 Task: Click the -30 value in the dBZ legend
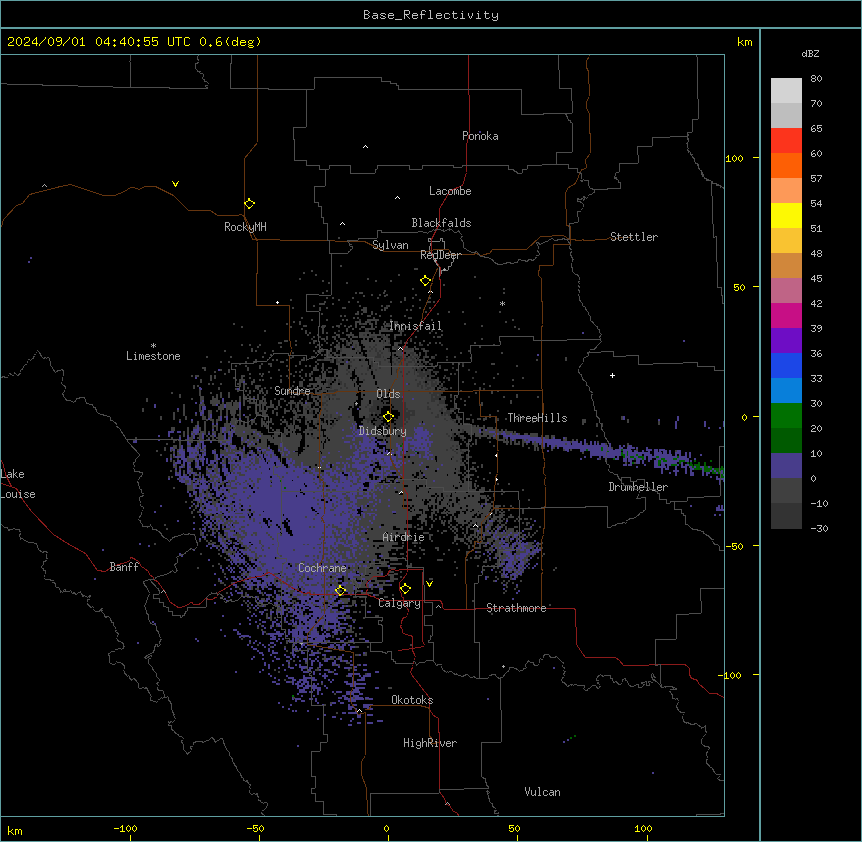pos(819,528)
